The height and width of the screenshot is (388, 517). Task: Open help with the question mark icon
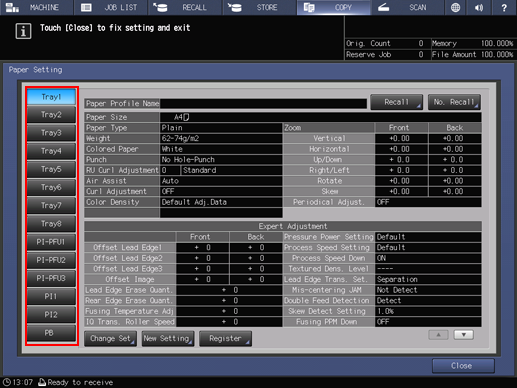pos(504,7)
